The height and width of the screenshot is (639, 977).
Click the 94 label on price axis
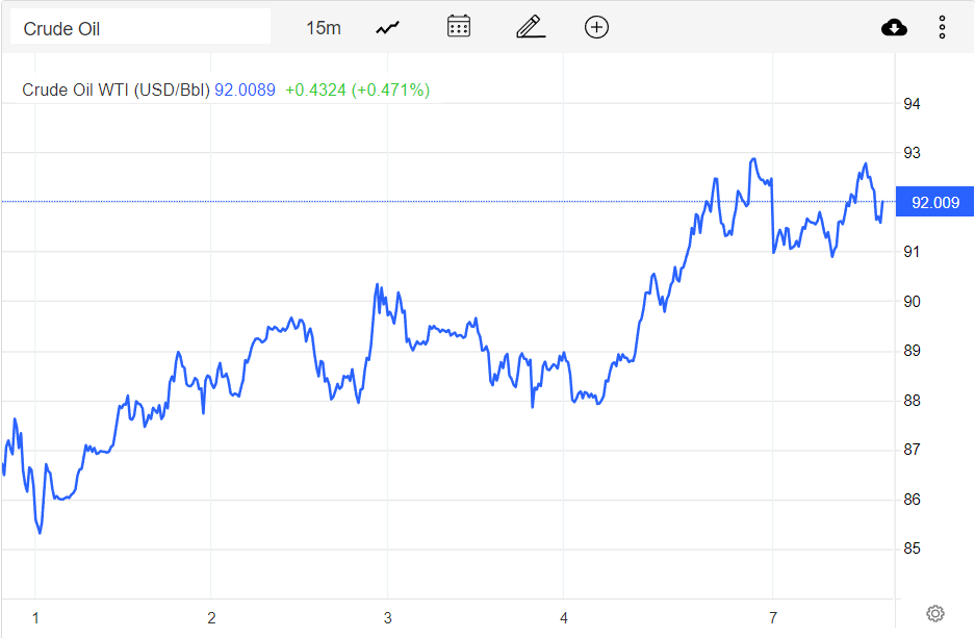coord(912,104)
